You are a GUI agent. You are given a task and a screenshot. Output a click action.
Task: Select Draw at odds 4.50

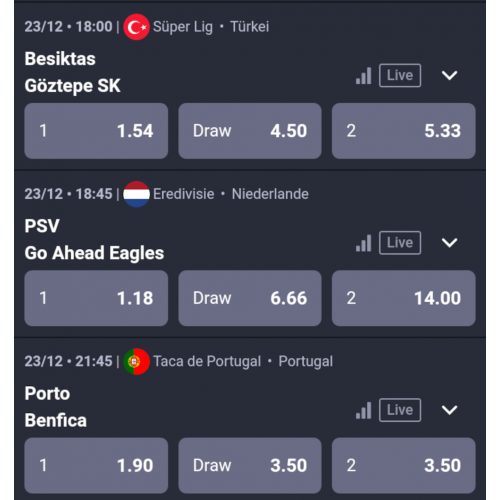250,131
